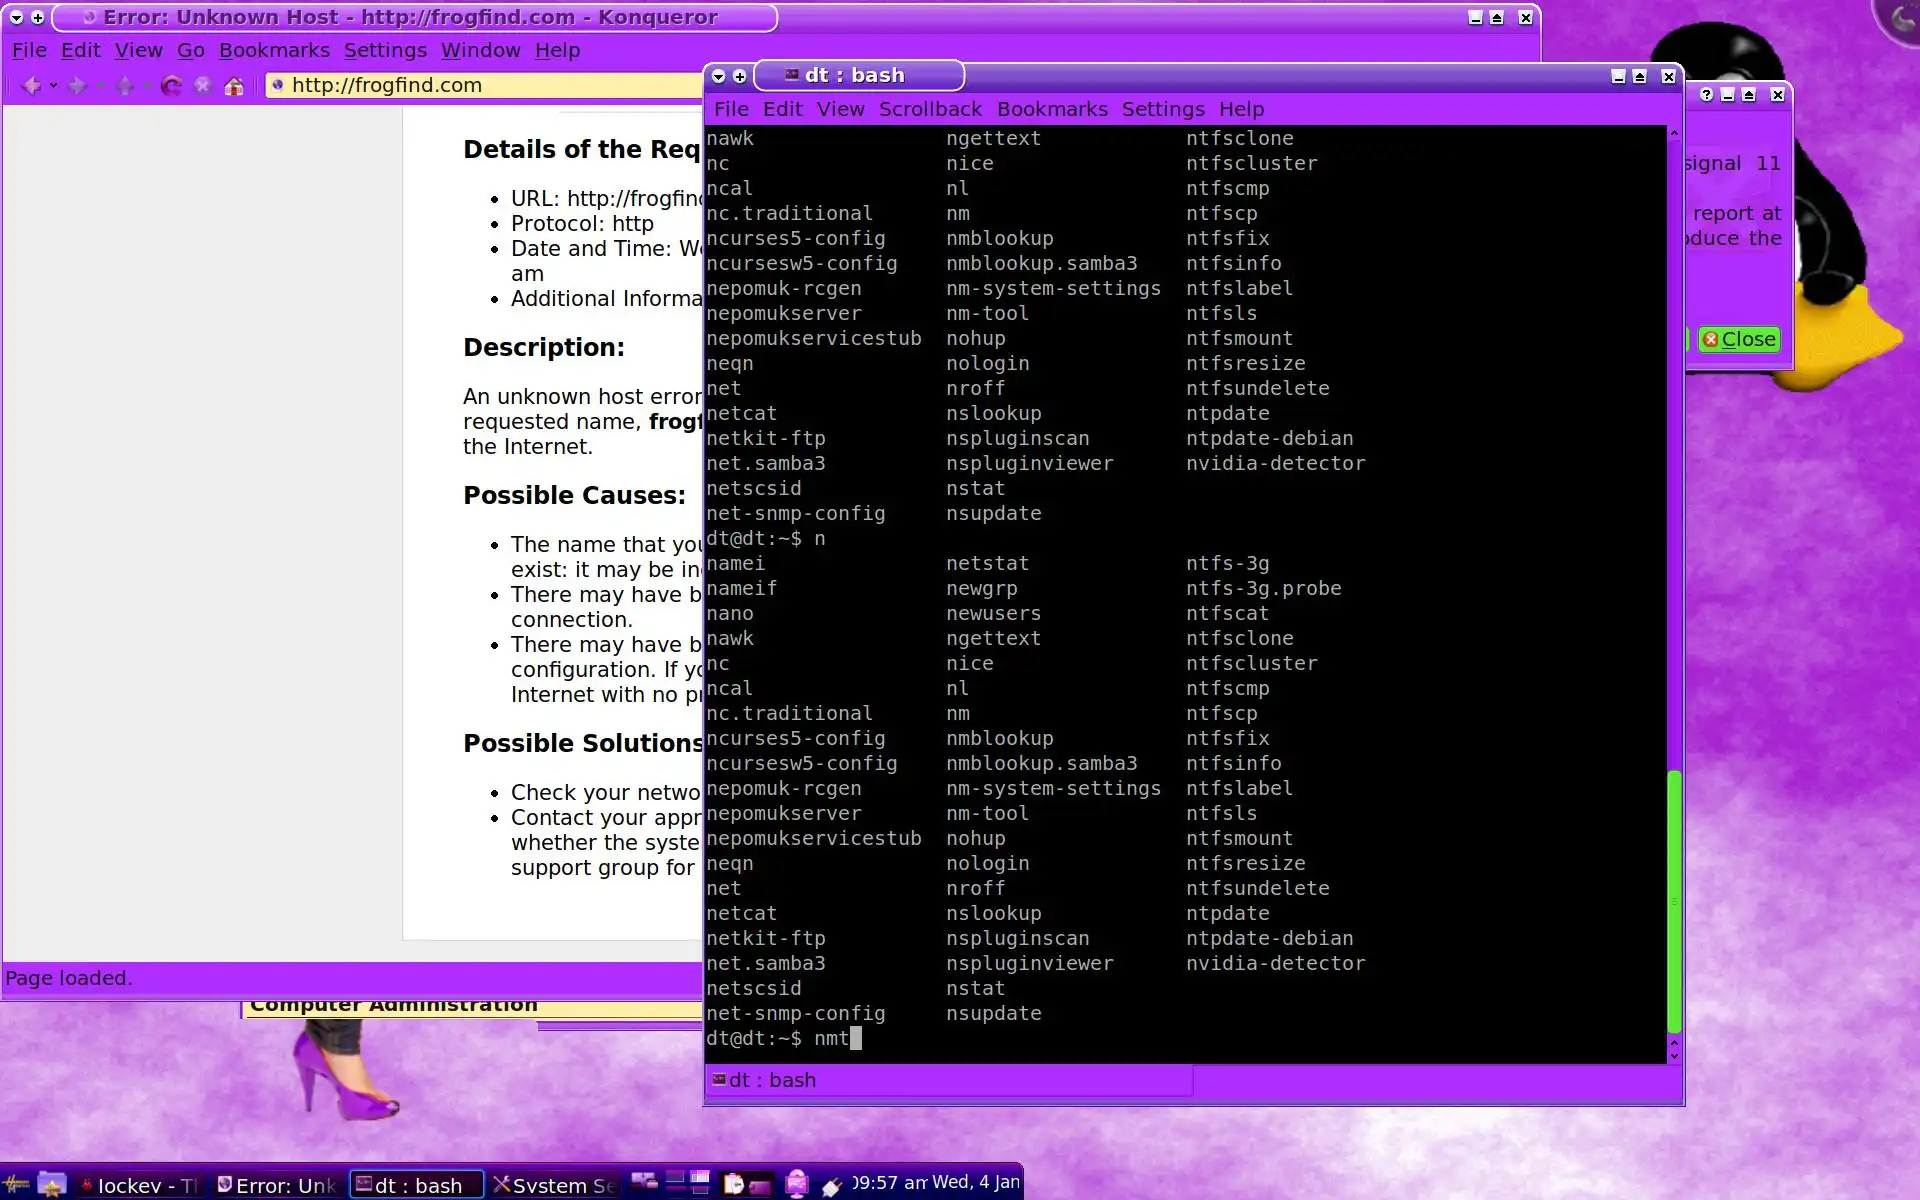Click the clipboard tray icon
The image size is (1920, 1200).
[x=734, y=1184]
